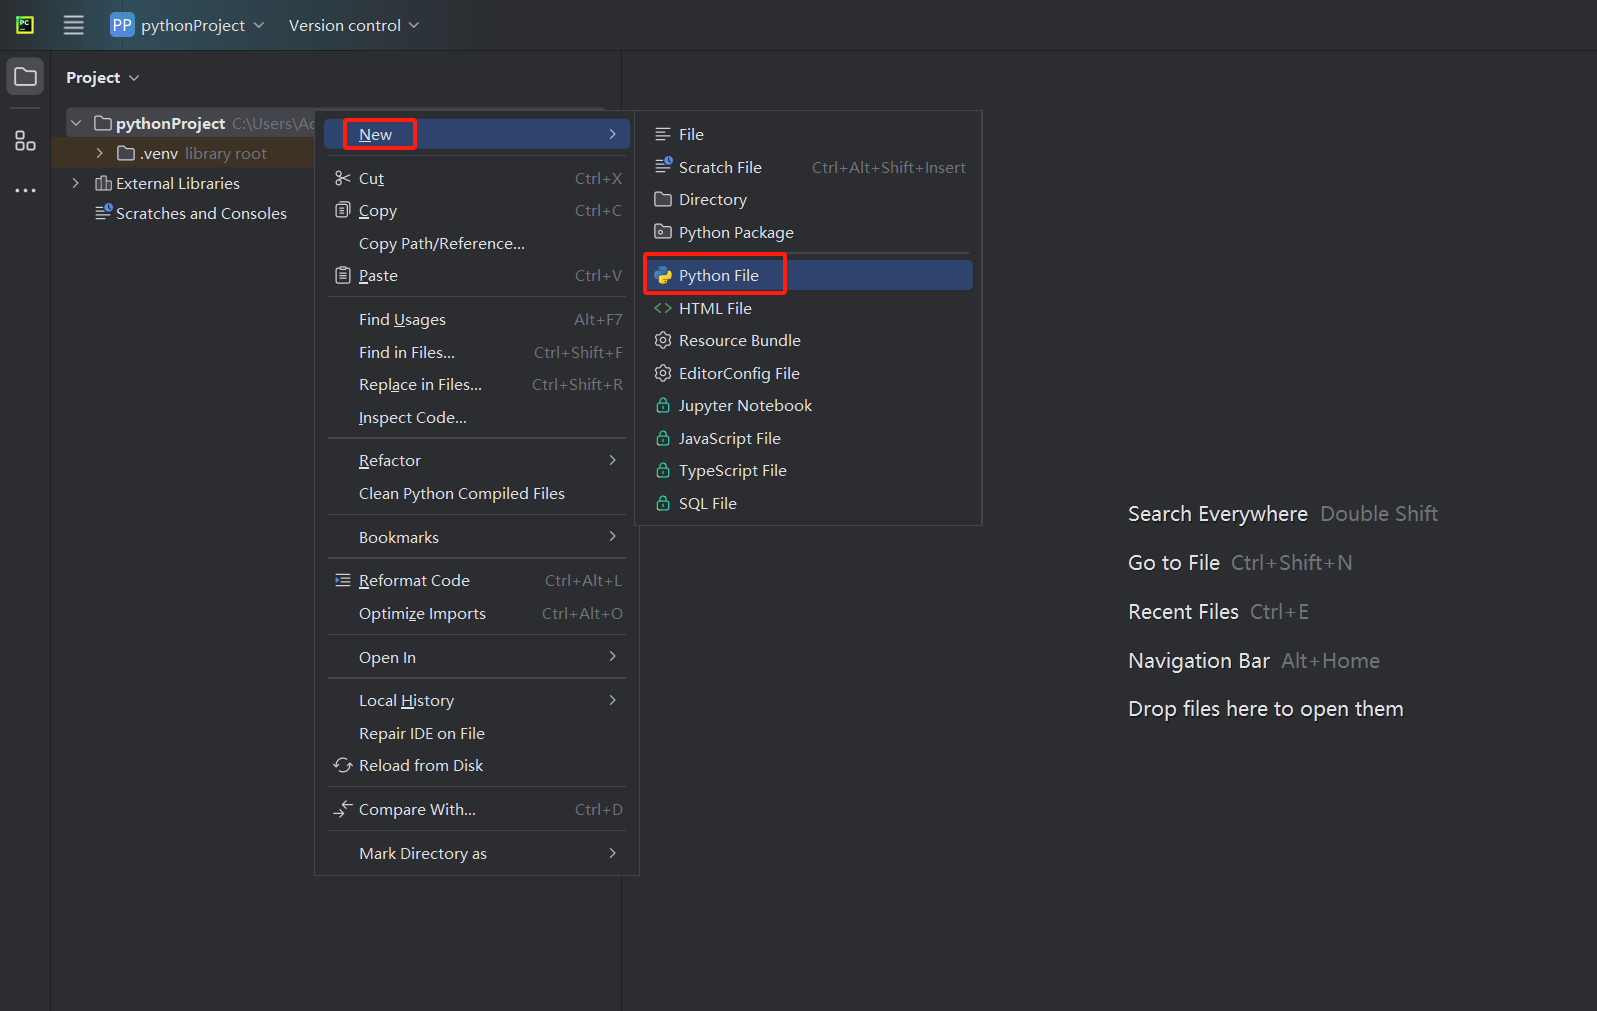
Task: Click the Cut scissors icon
Action: [343, 178]
